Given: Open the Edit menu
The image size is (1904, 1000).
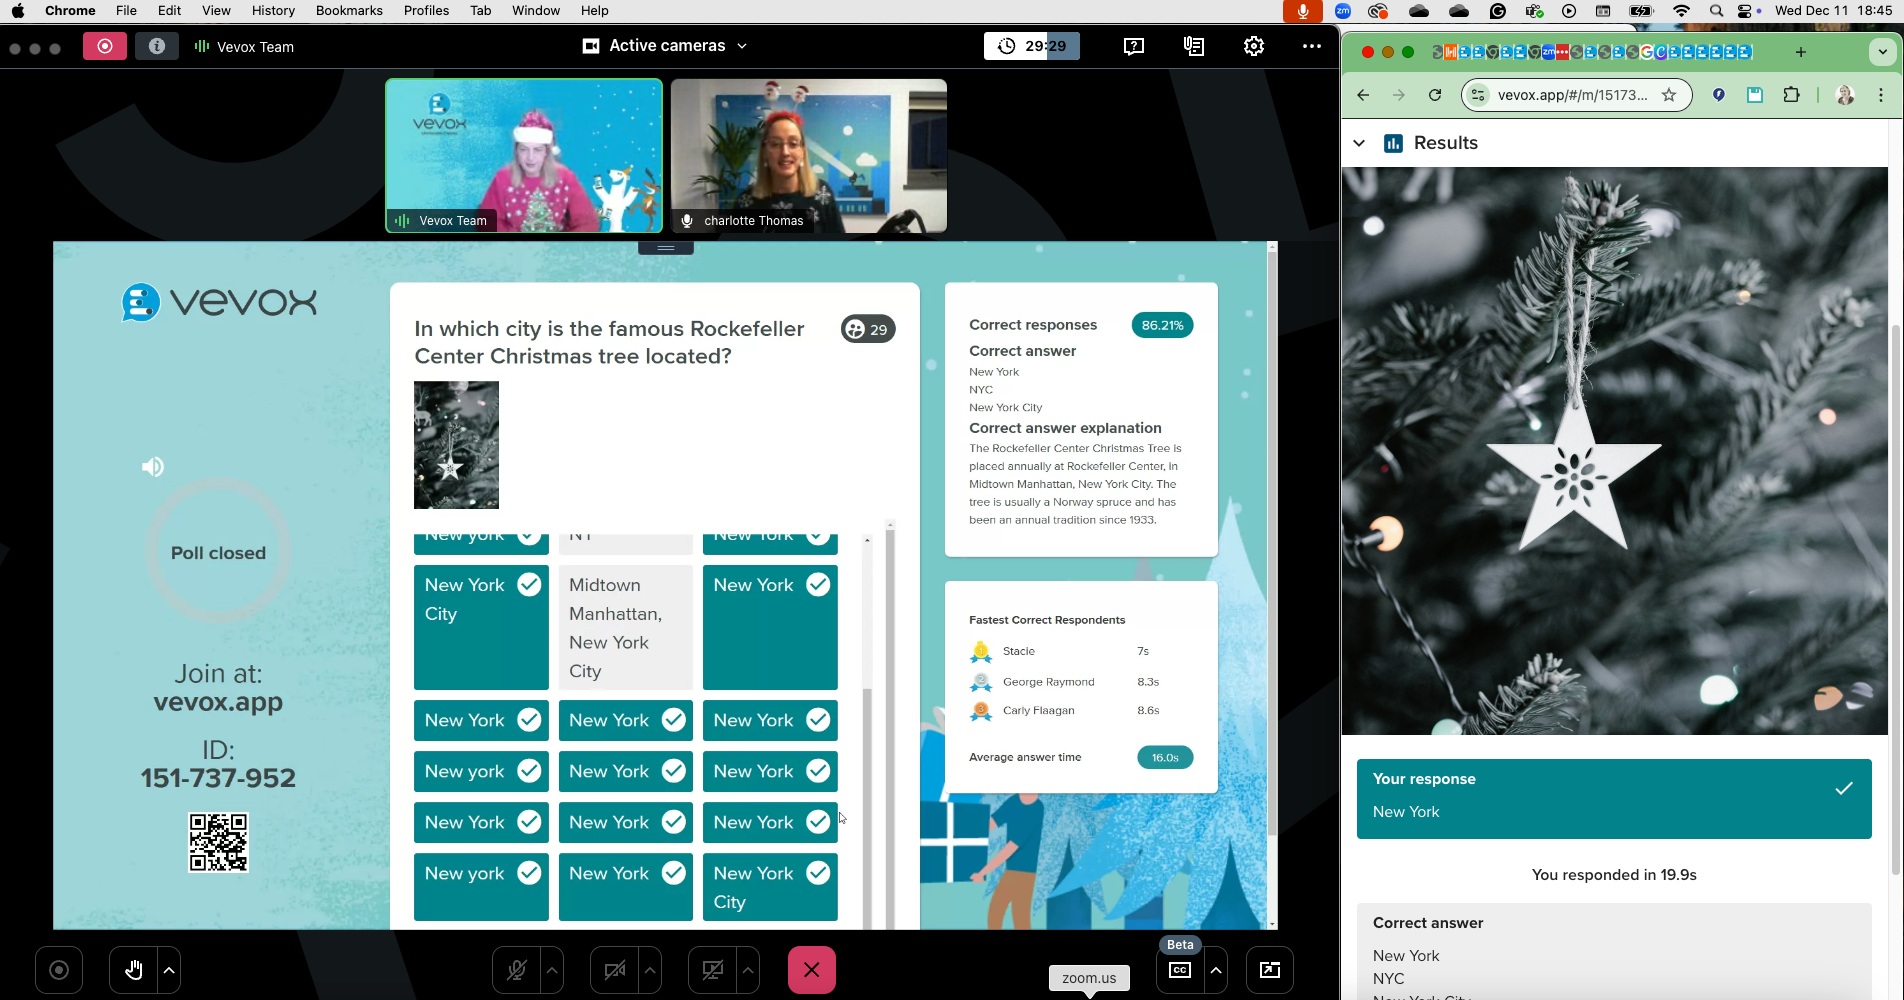Looking at the screenshot, I should [x=169, y=11].
